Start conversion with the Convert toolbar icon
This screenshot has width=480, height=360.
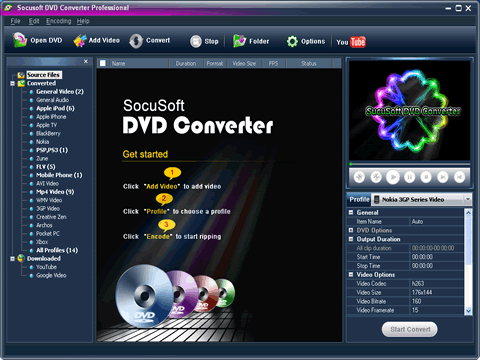[136, 41]
